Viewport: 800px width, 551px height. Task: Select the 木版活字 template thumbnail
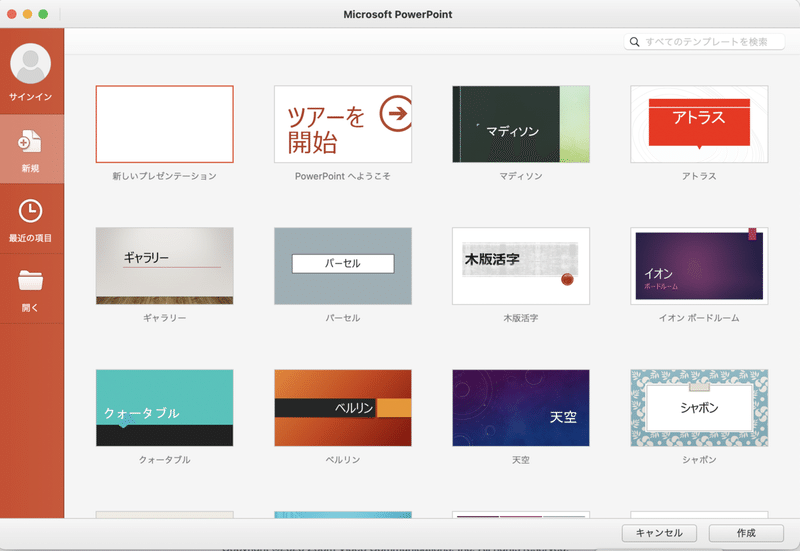521,266
